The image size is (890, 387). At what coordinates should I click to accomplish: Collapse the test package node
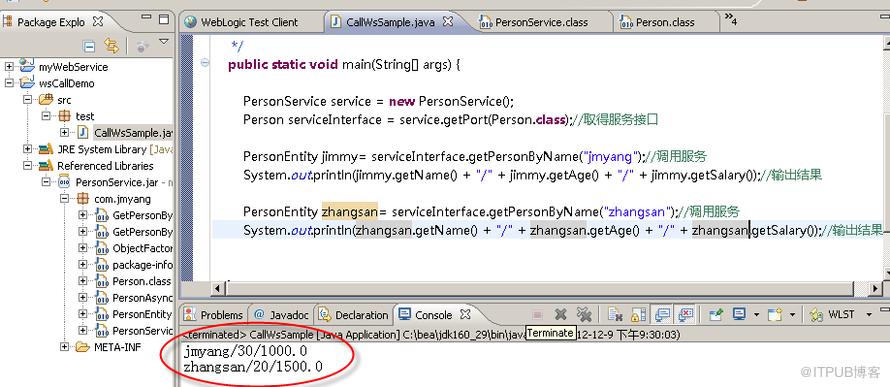pos(46,116)
